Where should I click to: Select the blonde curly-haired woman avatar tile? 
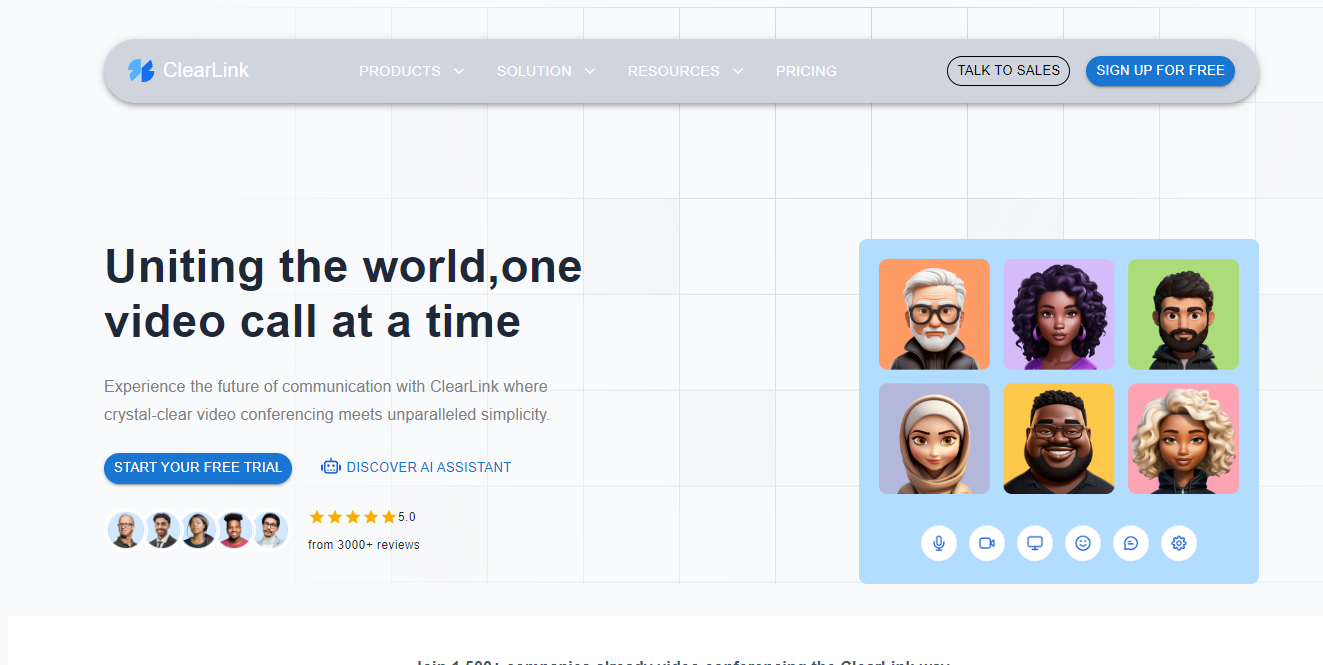point(1183,439)
